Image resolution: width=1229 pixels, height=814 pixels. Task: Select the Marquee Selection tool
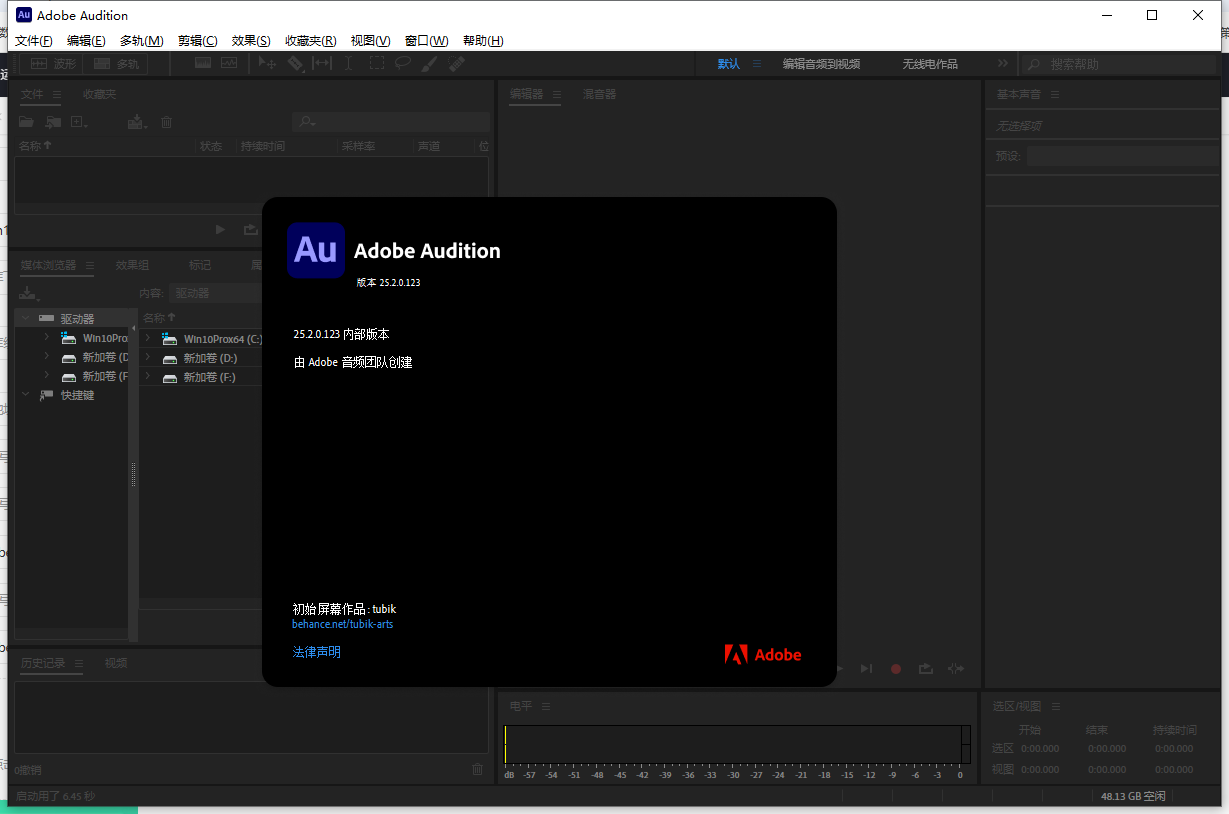[377, 62]
